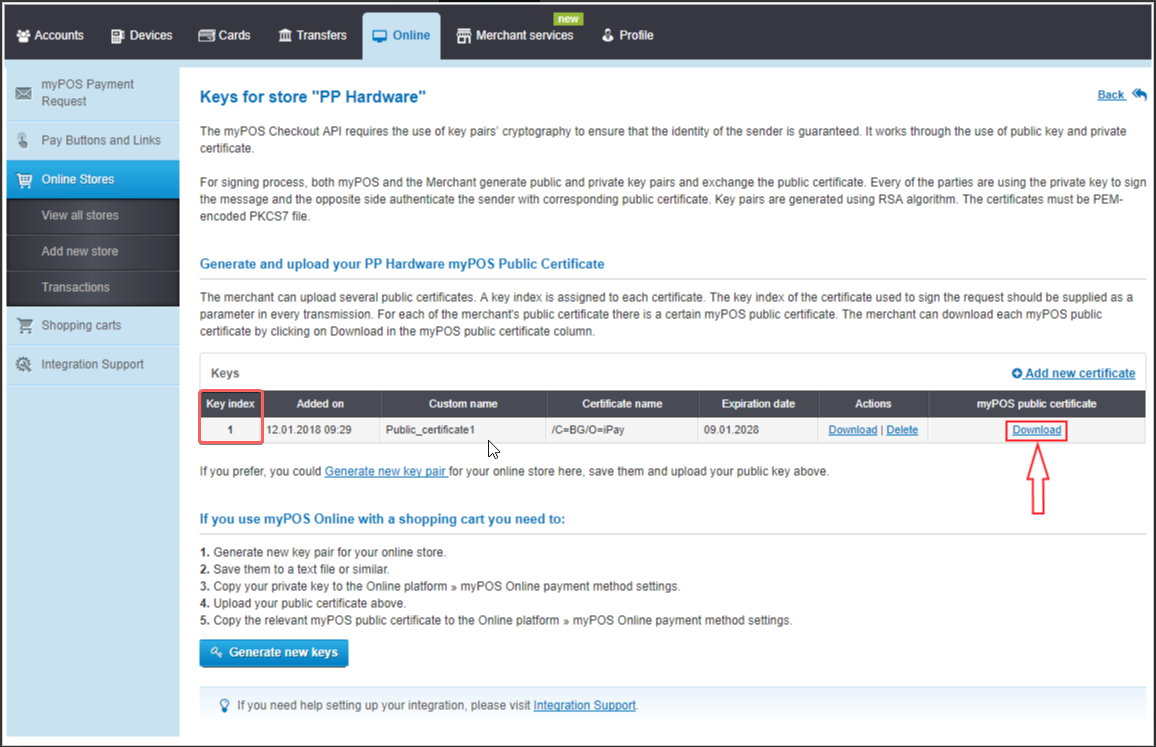This screenshot has width=1156, height=747.
Task: Click the Merchant services storefront icon
Action: (464, 36)
